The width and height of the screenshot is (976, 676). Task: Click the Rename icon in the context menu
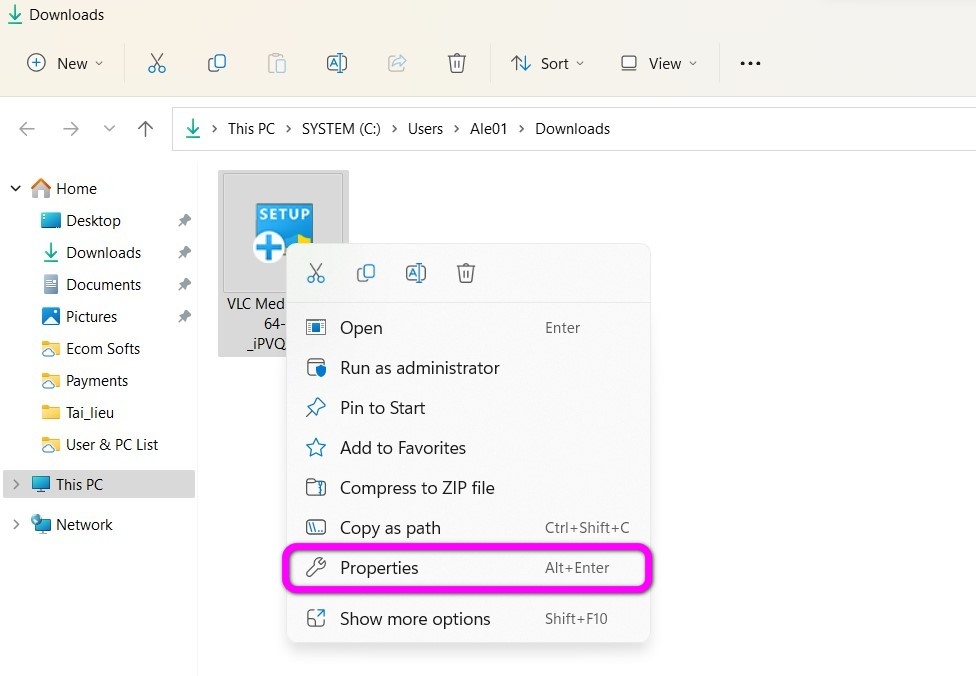pos(416,272)
